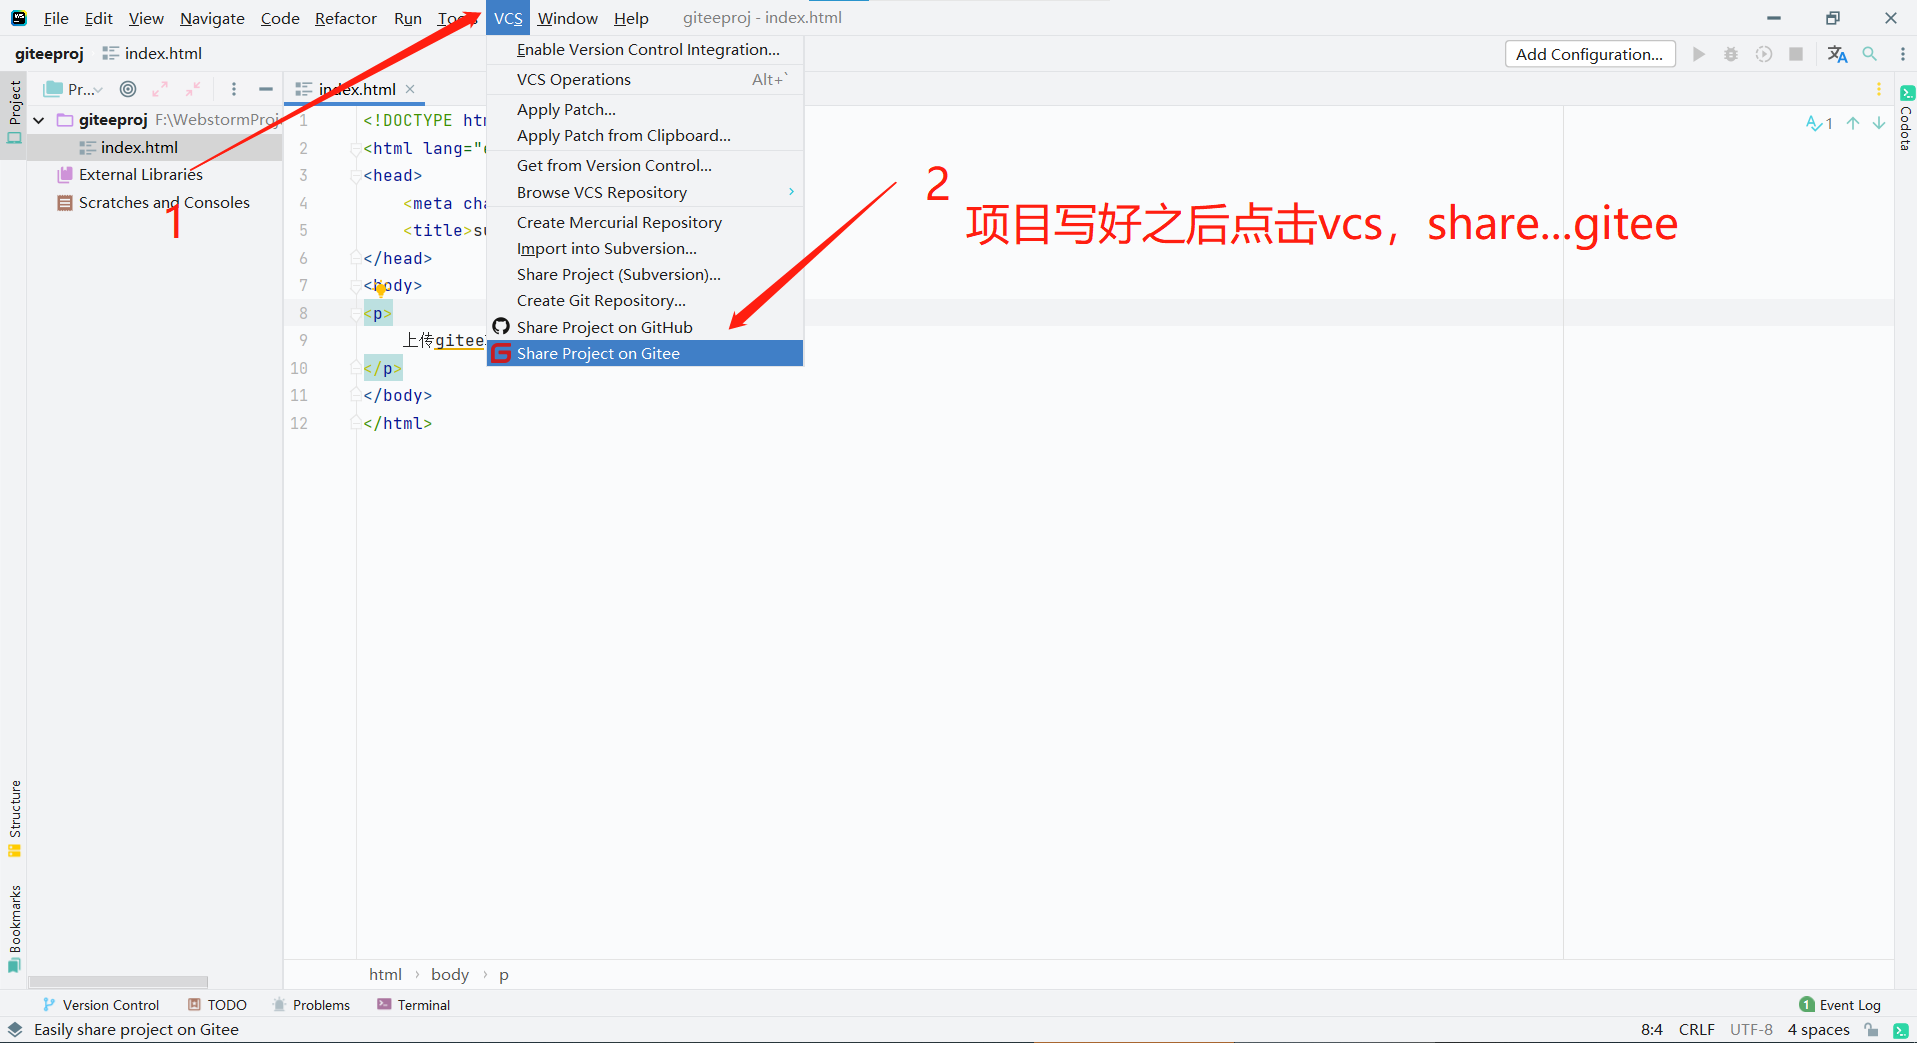The width and height of the screenshot is (1917, 1043).
Task: Click the Run play icon in toolbar
Action: tap(1698, 54)
